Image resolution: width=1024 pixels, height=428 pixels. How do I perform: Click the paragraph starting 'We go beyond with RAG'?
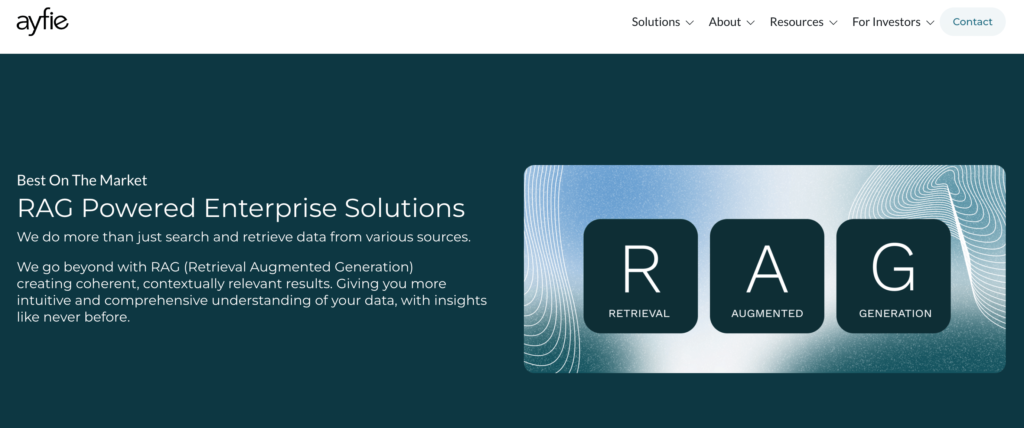[x=250, y=292]
